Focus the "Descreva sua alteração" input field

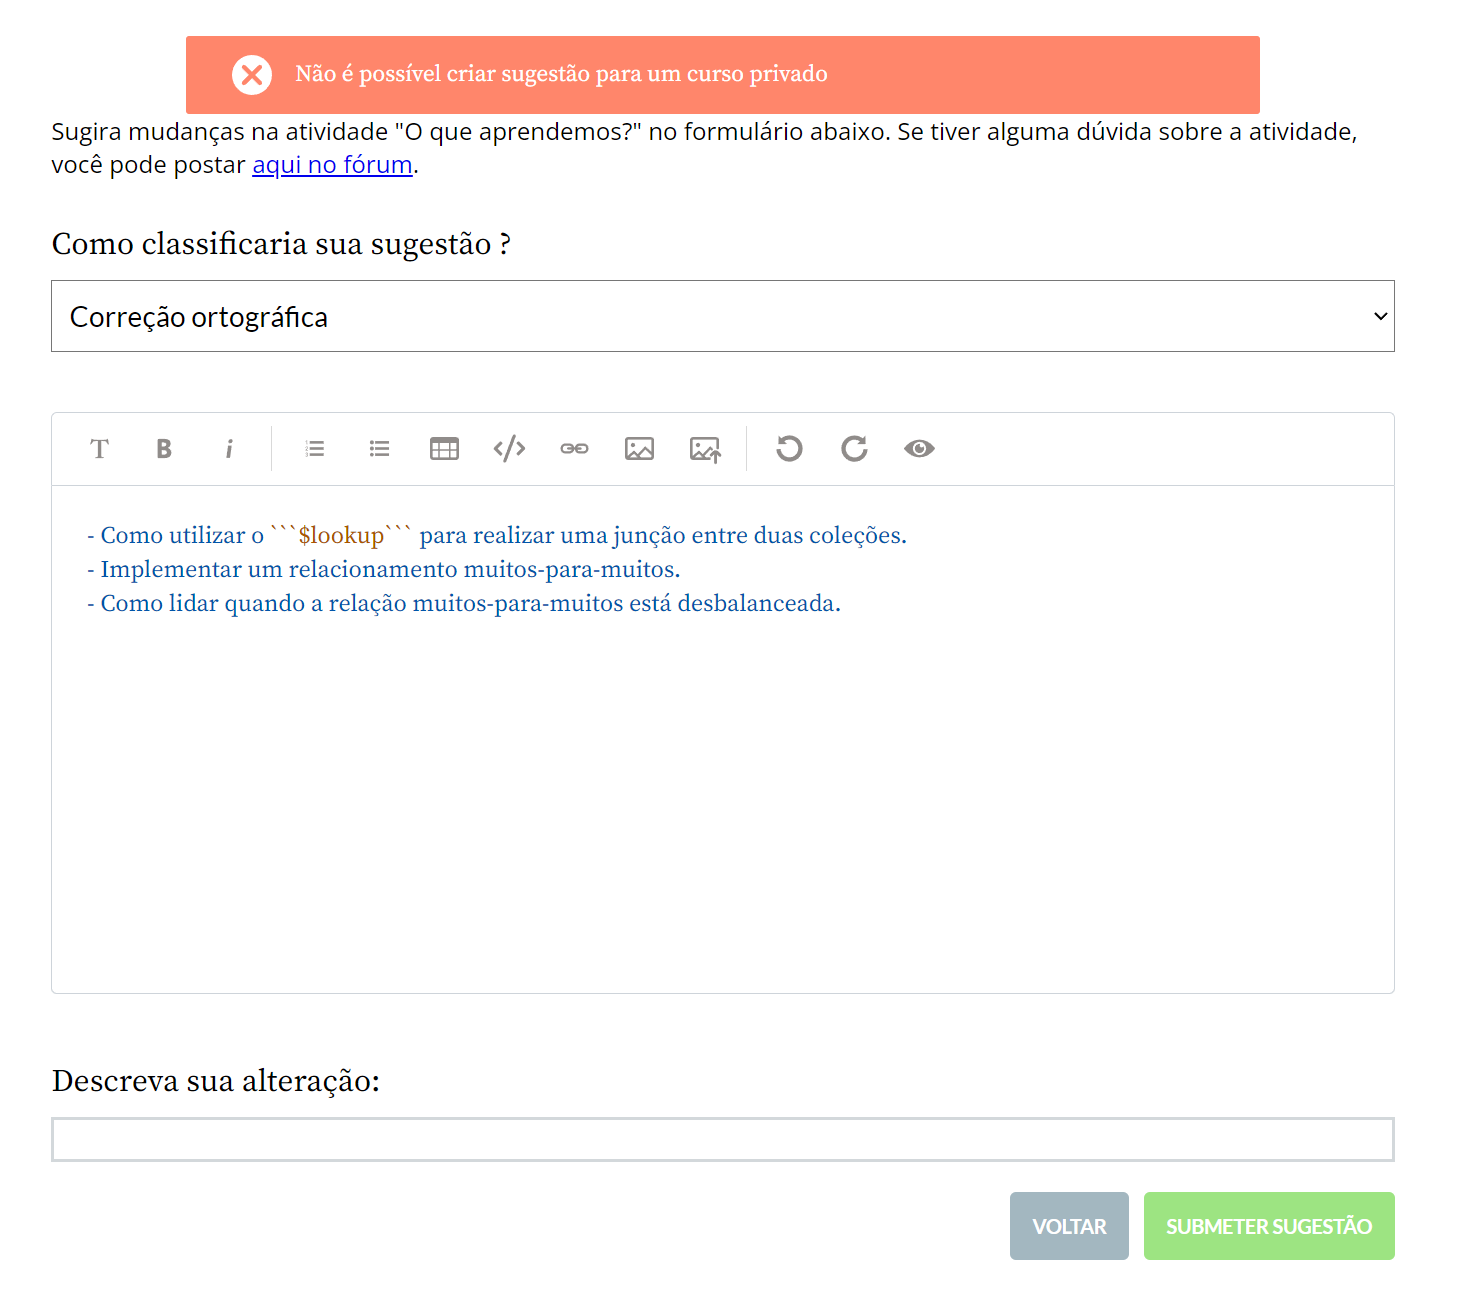click(723, 1140)
